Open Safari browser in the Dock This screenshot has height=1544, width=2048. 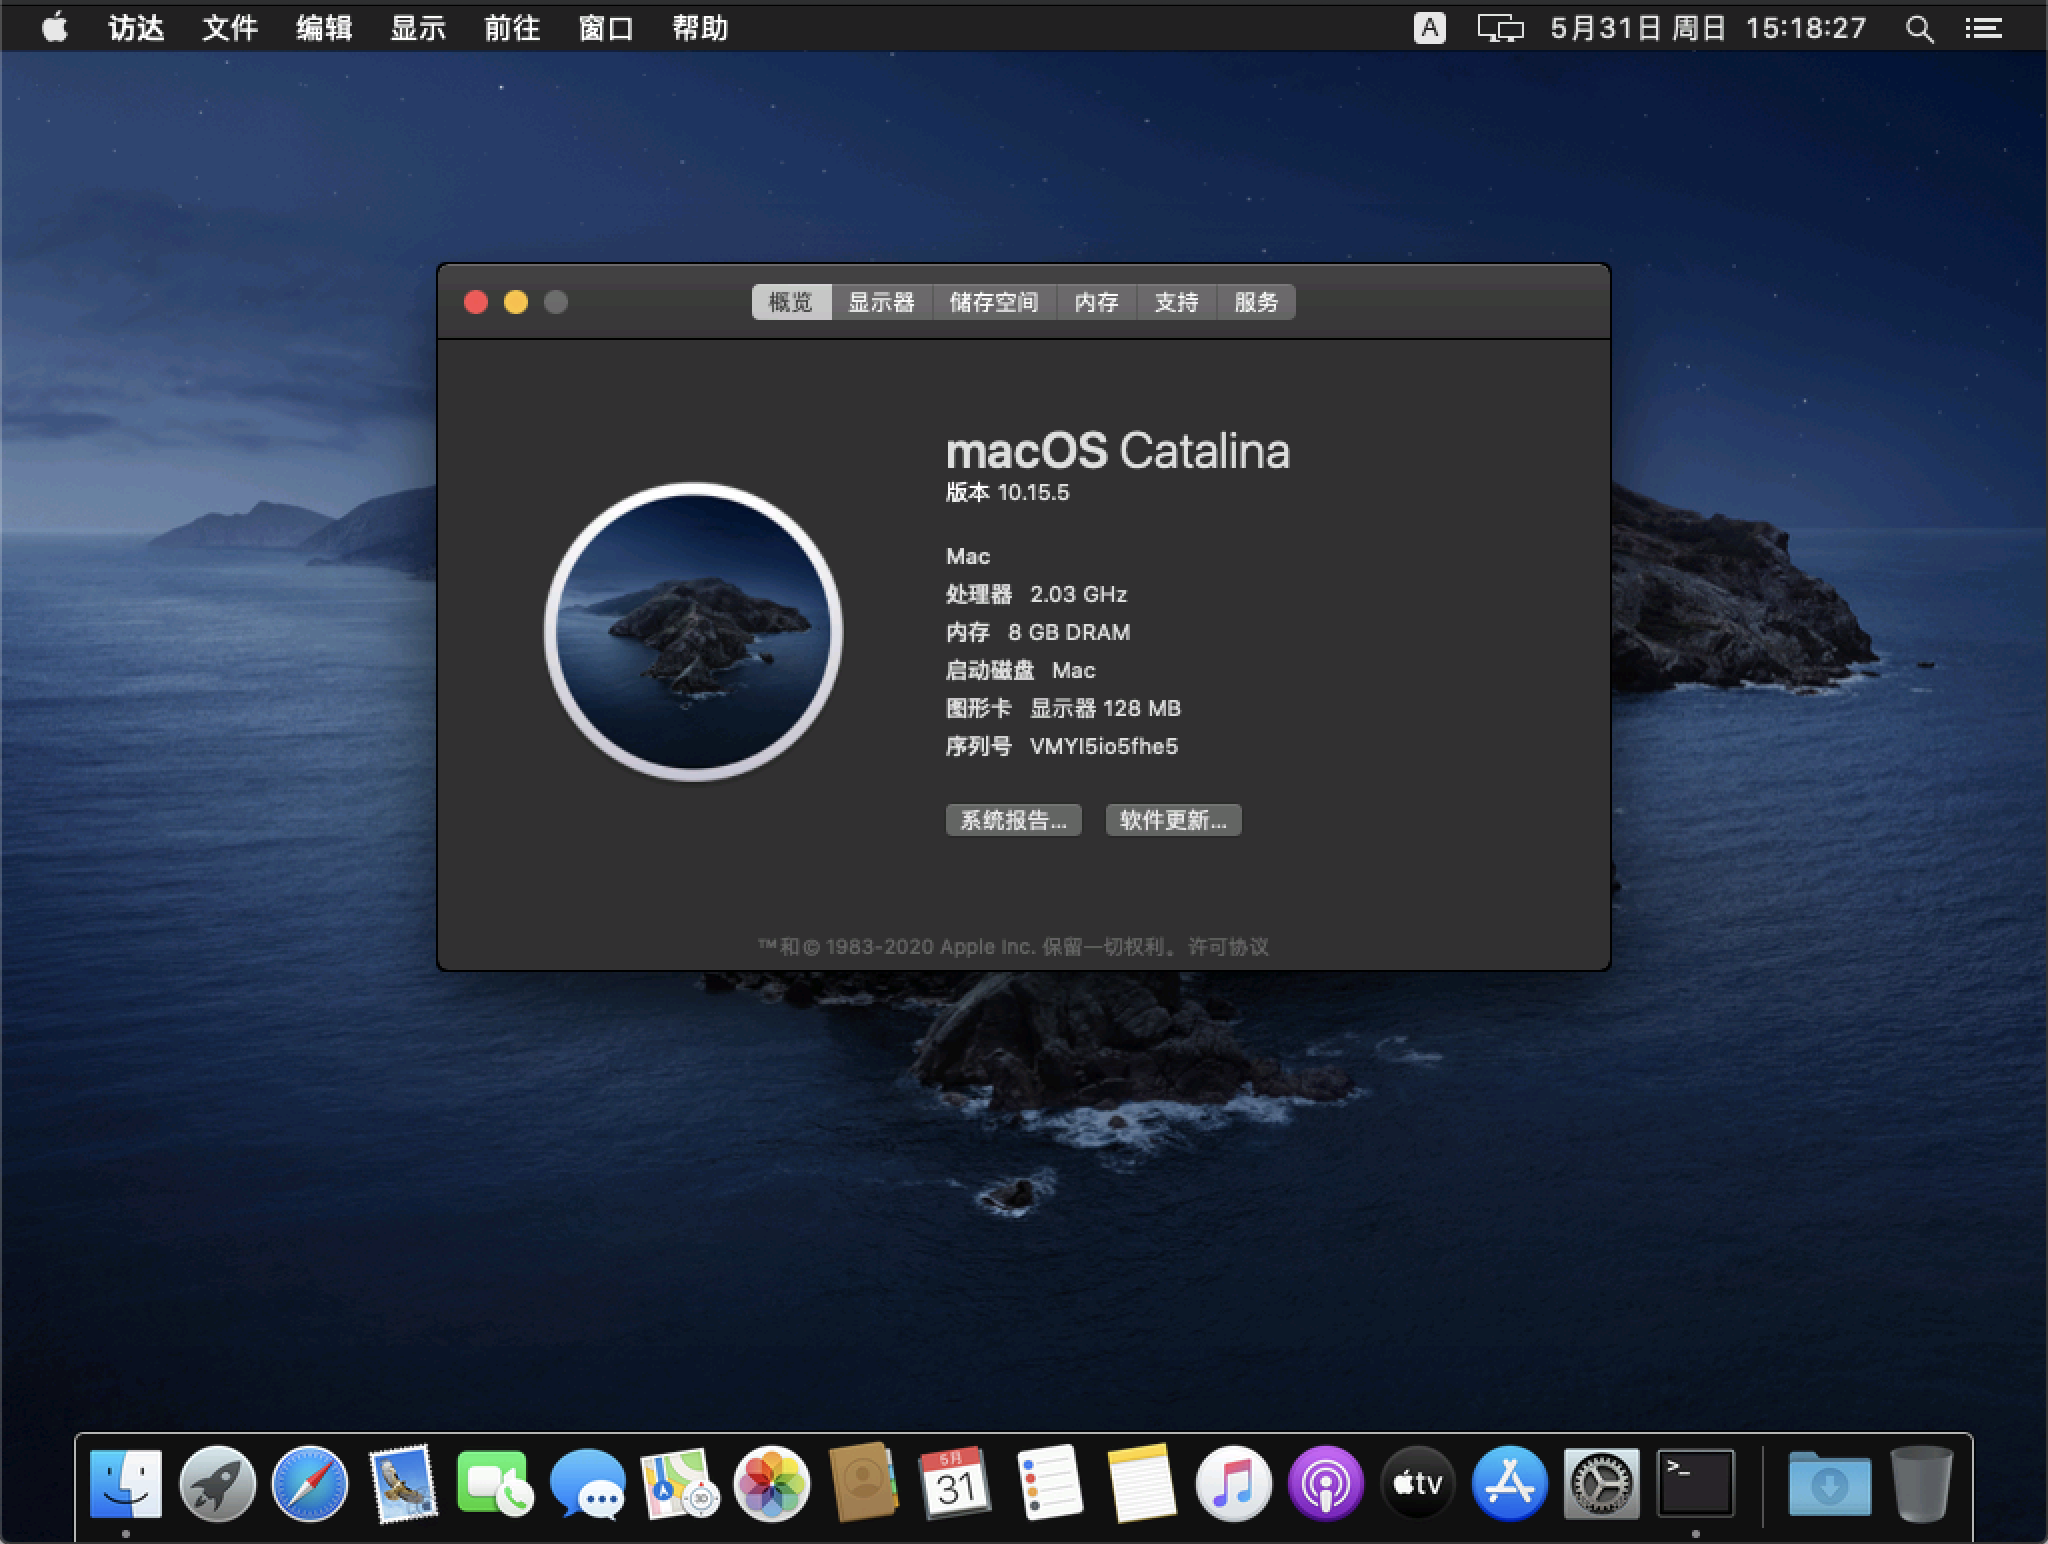pyautogui.click(x=310, y=1484)
